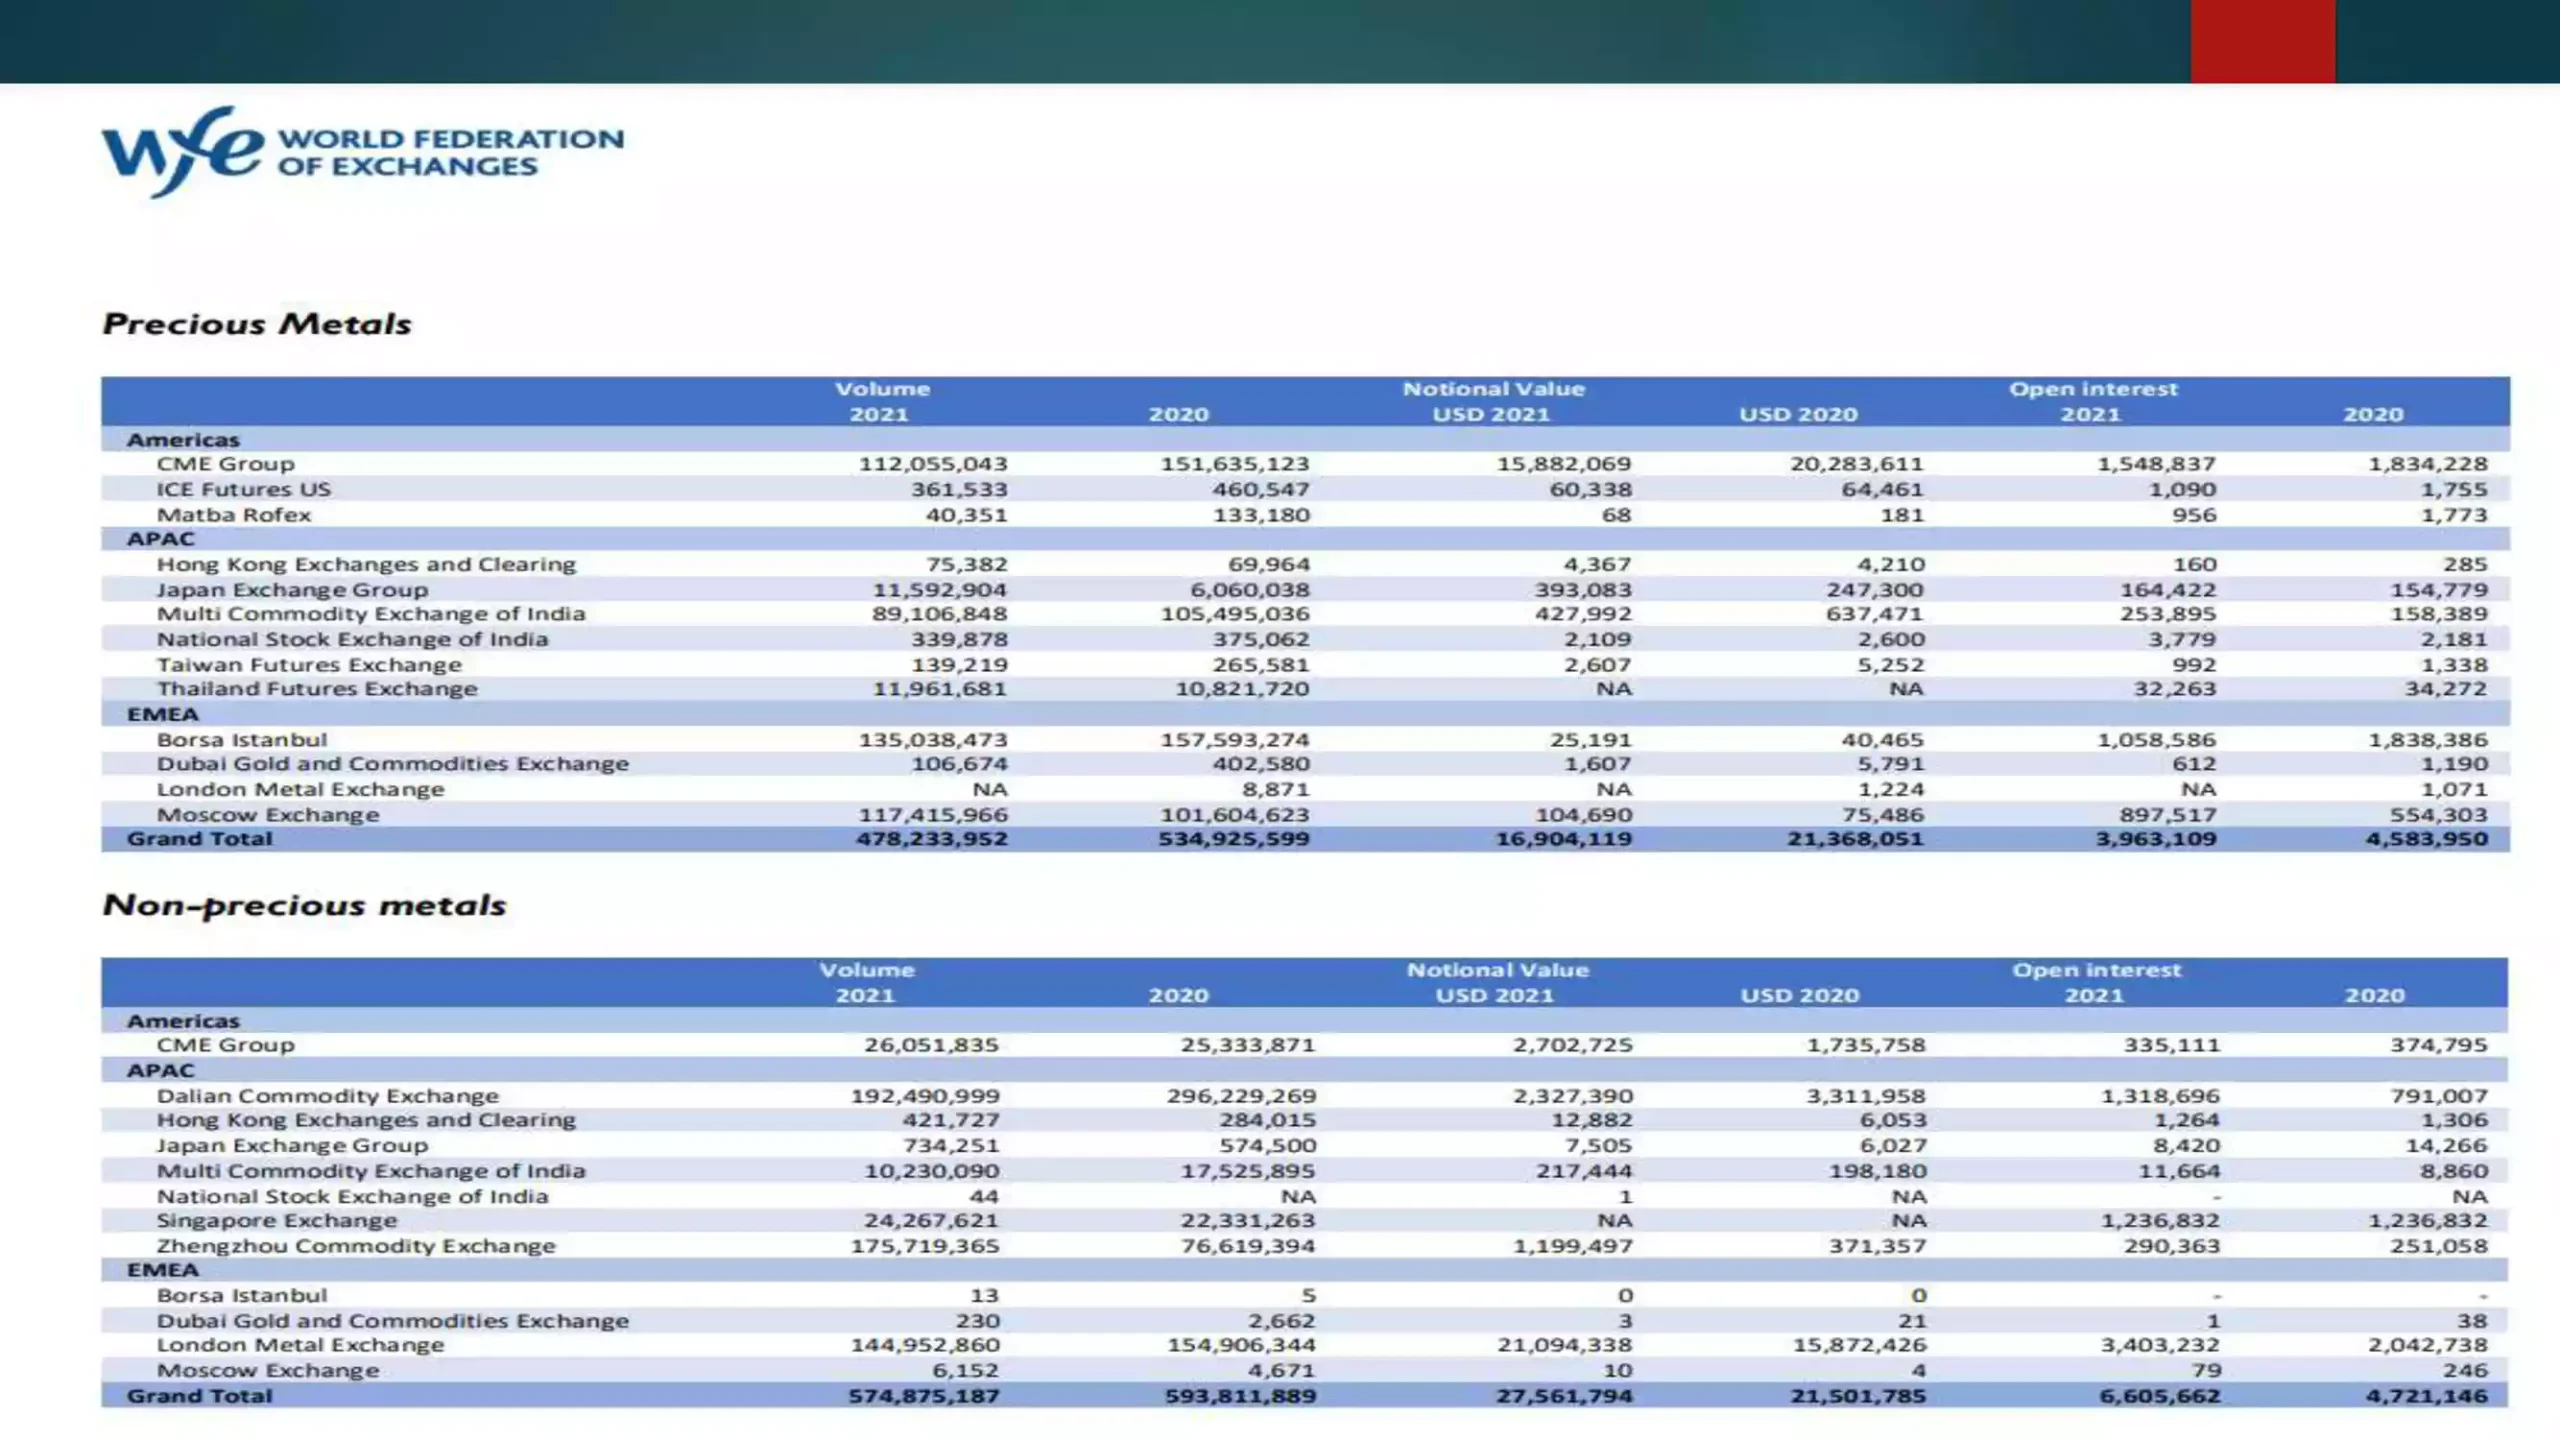Screen dimensions: 2560x1440
Task: Click Volume header in Non-precious metals table
Action: point(866,970)
